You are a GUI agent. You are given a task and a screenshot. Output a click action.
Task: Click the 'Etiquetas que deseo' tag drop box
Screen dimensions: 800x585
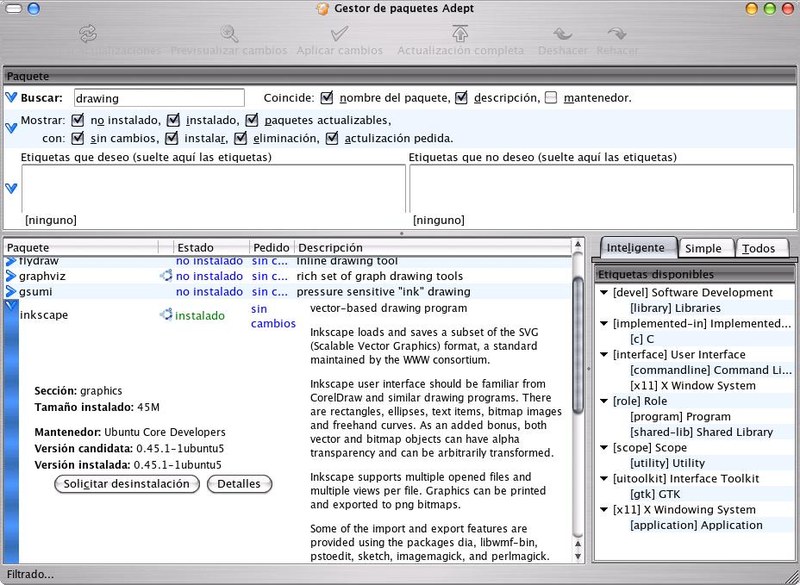click(213, 188)
